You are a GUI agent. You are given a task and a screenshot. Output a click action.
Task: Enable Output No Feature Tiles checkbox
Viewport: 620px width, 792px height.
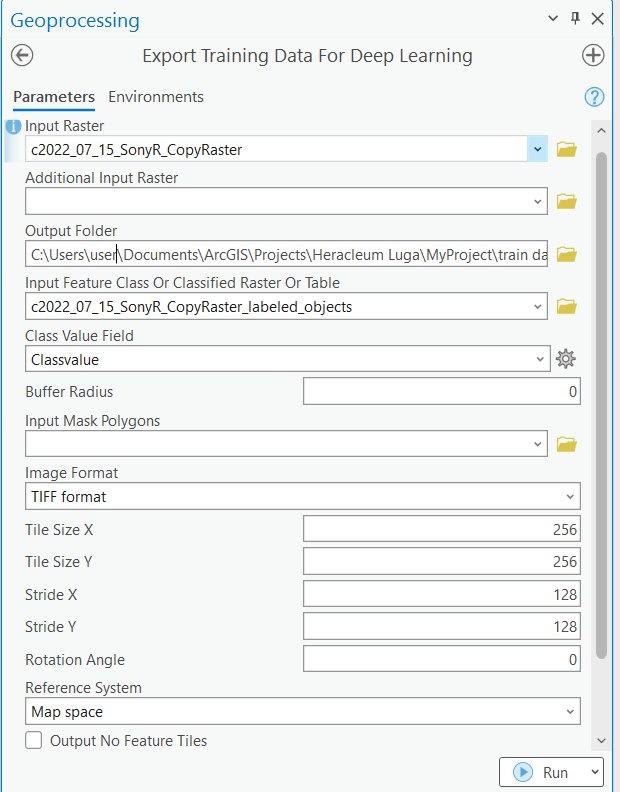[34, 741]
